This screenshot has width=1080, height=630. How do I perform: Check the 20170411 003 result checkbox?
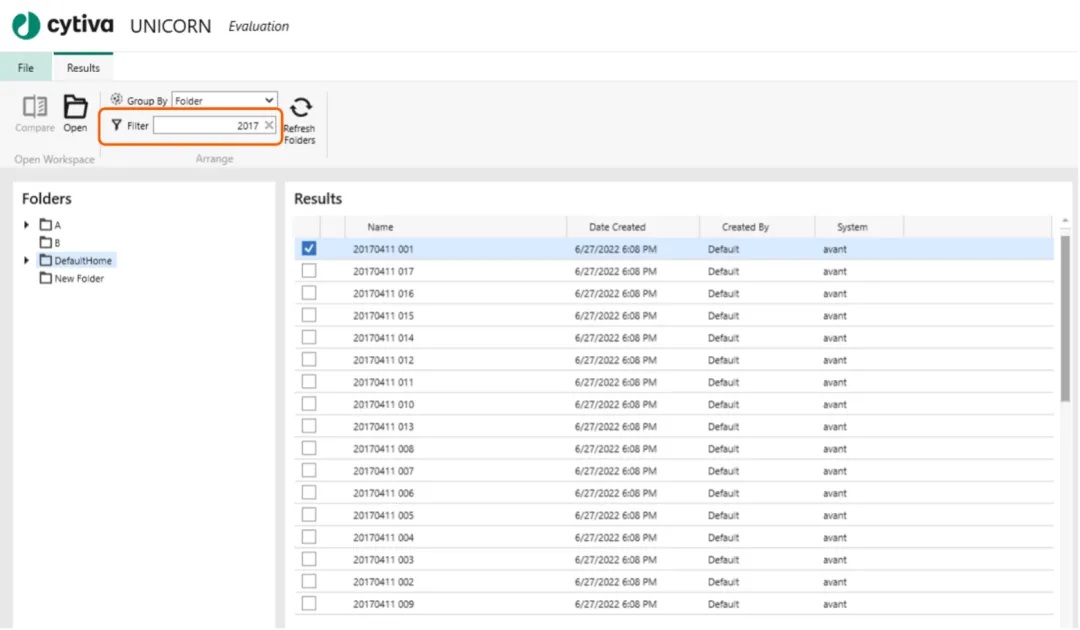(x=309, y=559)
